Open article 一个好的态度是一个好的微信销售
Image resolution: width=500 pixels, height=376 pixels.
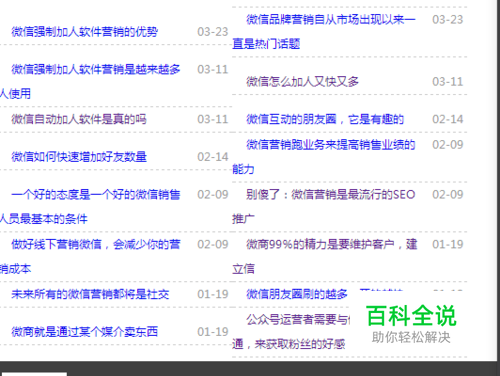(x=96, y=194)
